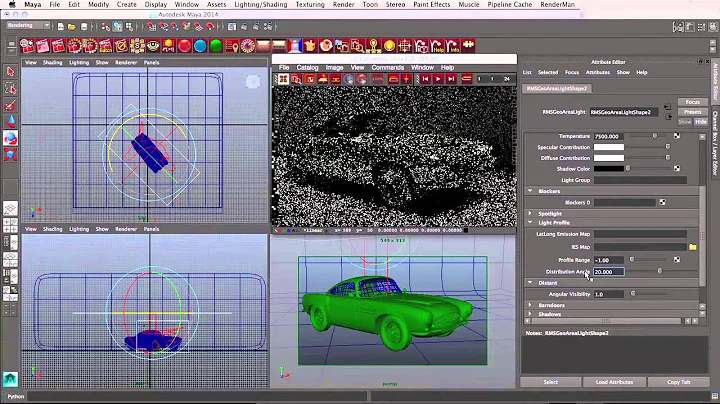Click the map button beside Blockers 0
This screenshot has width=720, height=404.
(x=662, y=202)
